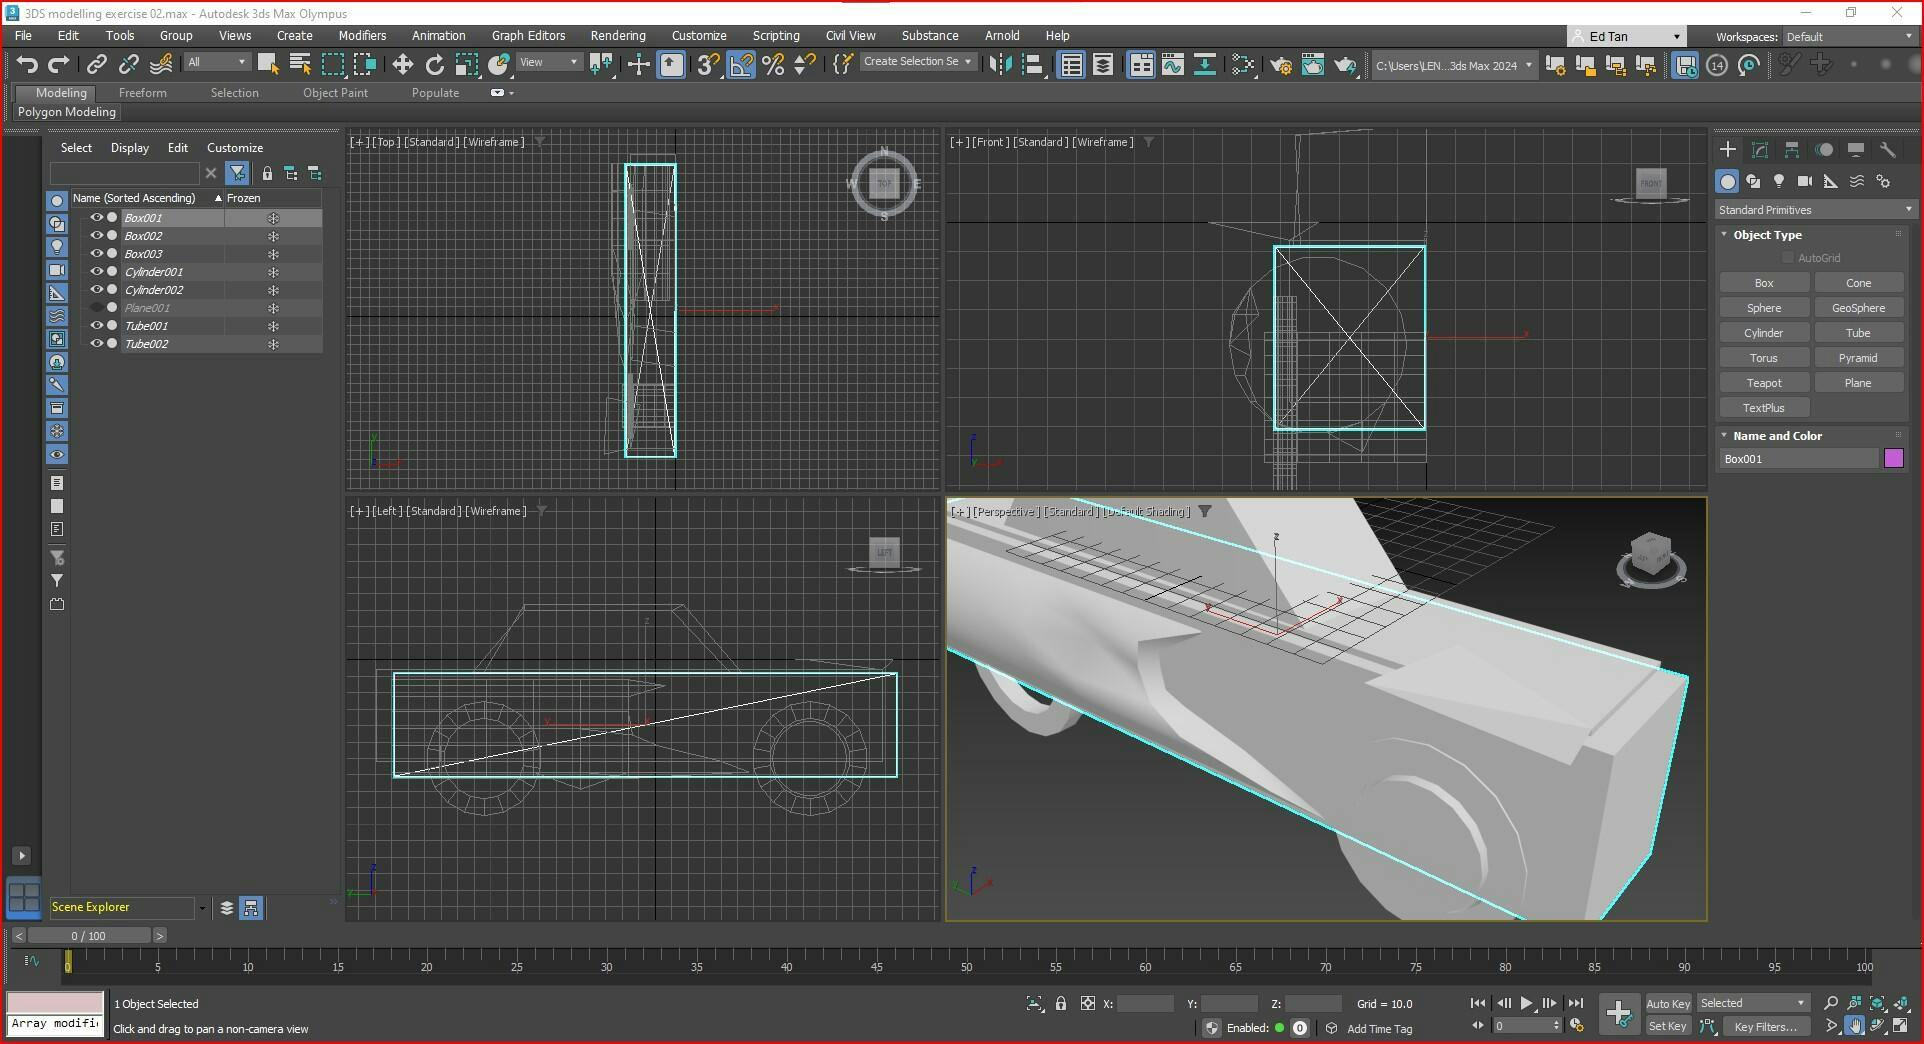
Task: Select the Rotate tool in toolbar
Action: point(434,65)
